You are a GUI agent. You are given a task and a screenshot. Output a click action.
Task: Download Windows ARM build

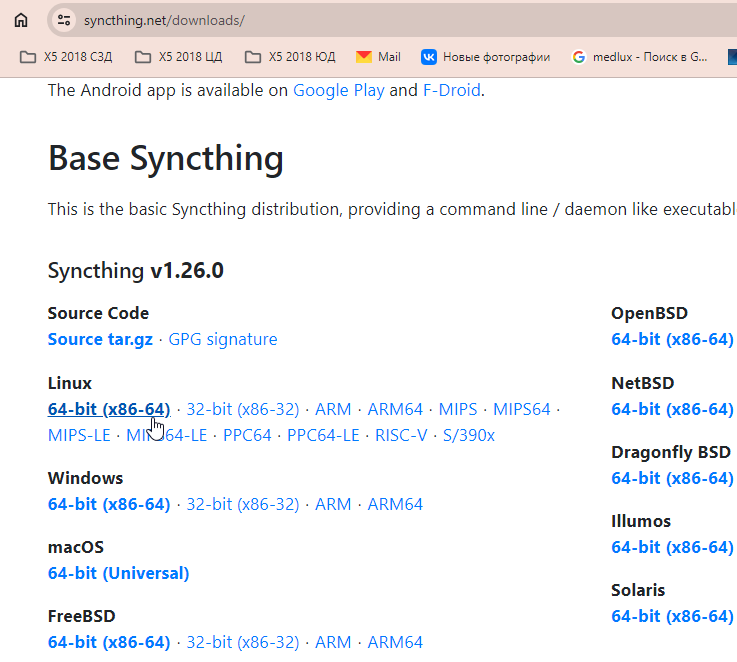[x=333, y=504]
